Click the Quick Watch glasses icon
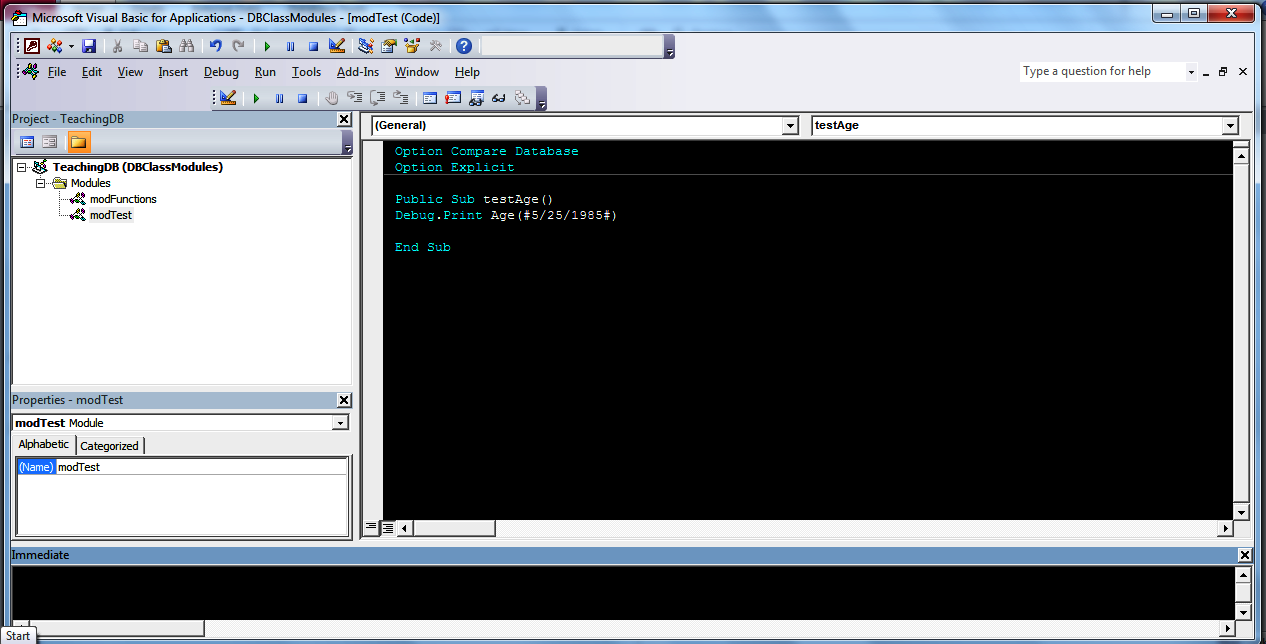The width and height of the screenshot is (1266, 644). coord(498,98)
